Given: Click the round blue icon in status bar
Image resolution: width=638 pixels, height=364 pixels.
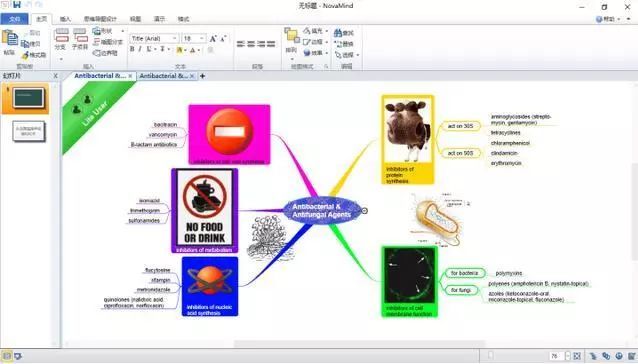Looking at the screenshot, I should tap(619, 356).
